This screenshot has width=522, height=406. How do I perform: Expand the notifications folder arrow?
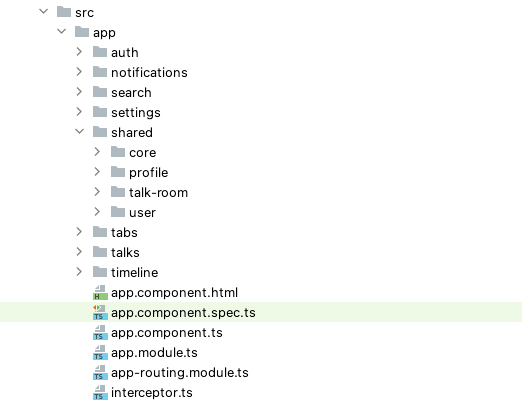point(79,72)
